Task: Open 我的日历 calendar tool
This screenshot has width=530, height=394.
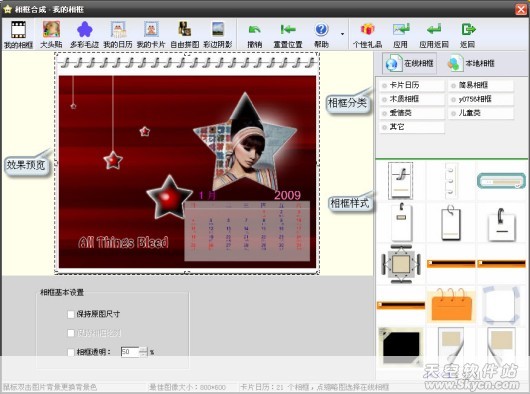Action: [x=118, y=34]
